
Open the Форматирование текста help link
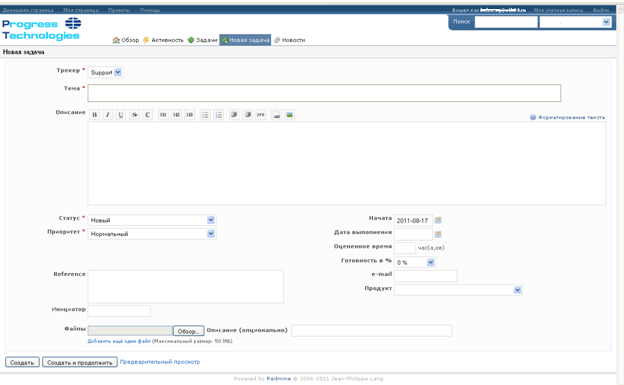pos(571,117)
